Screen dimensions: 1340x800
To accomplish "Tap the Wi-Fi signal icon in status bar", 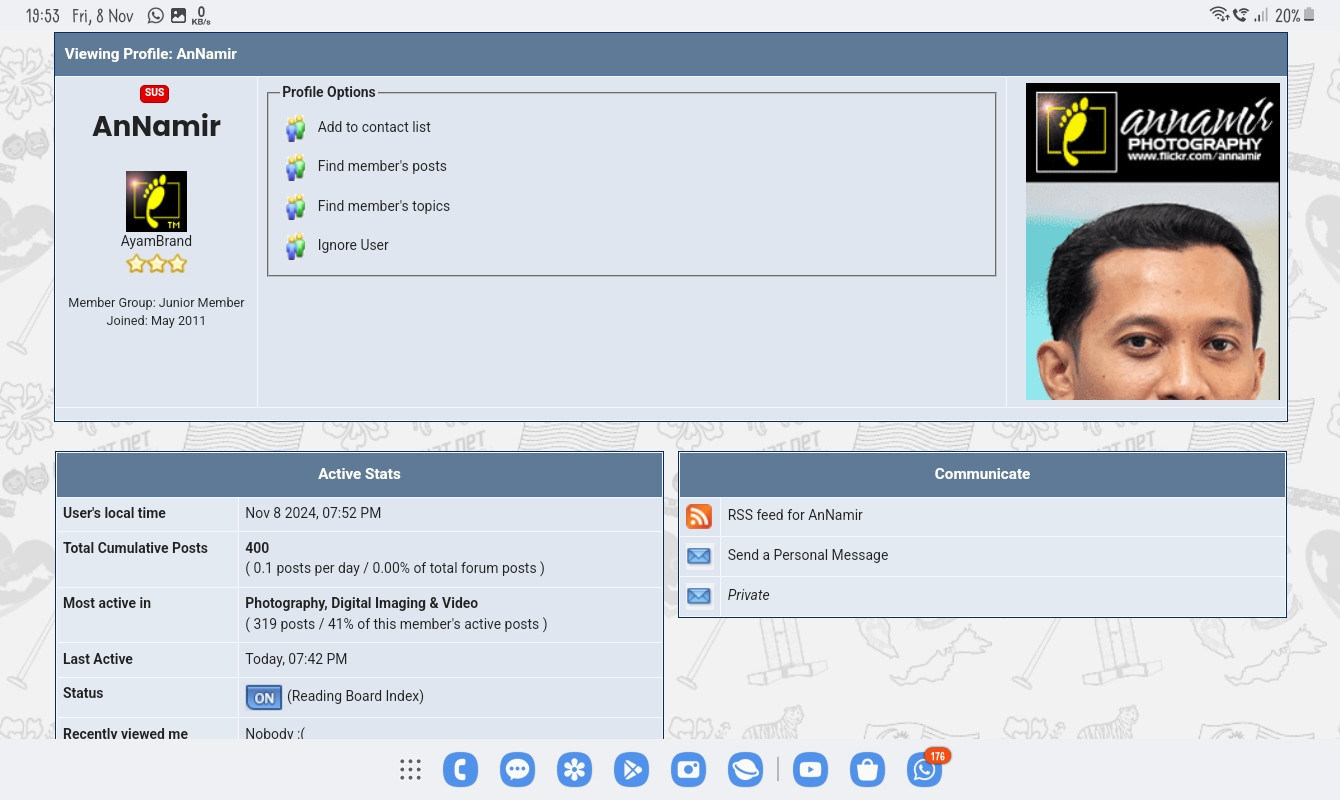I will tap(1219, 14).
